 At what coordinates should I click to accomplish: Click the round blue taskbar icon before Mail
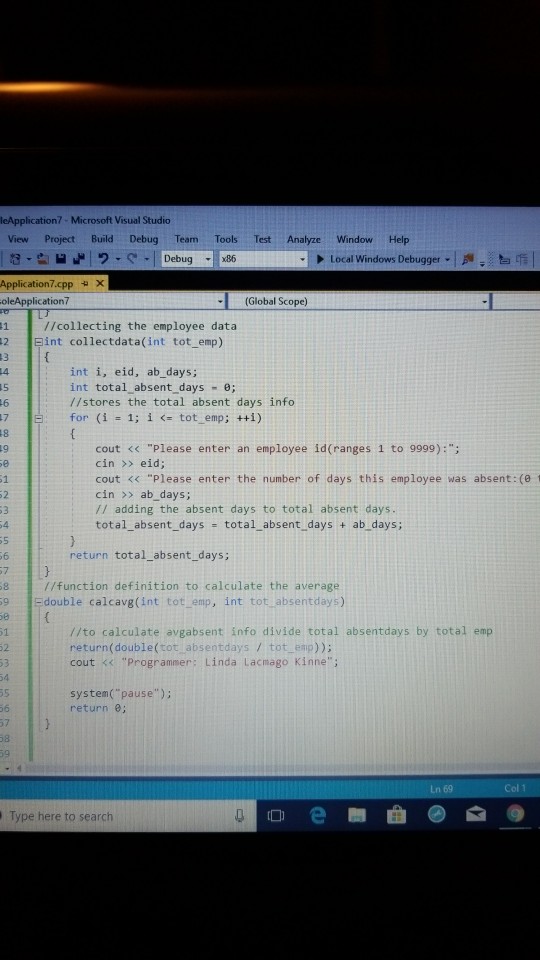(x=437, y=815)
